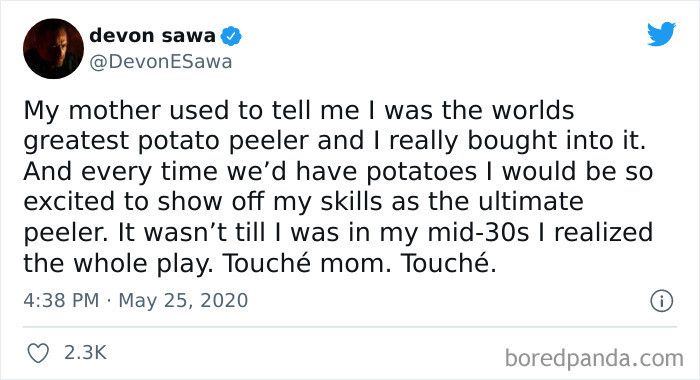The height and width of the screenshot is (380, 700).
Task: Open the devon sawa display name
Action: pyautogui.click(x=152, y=35)
